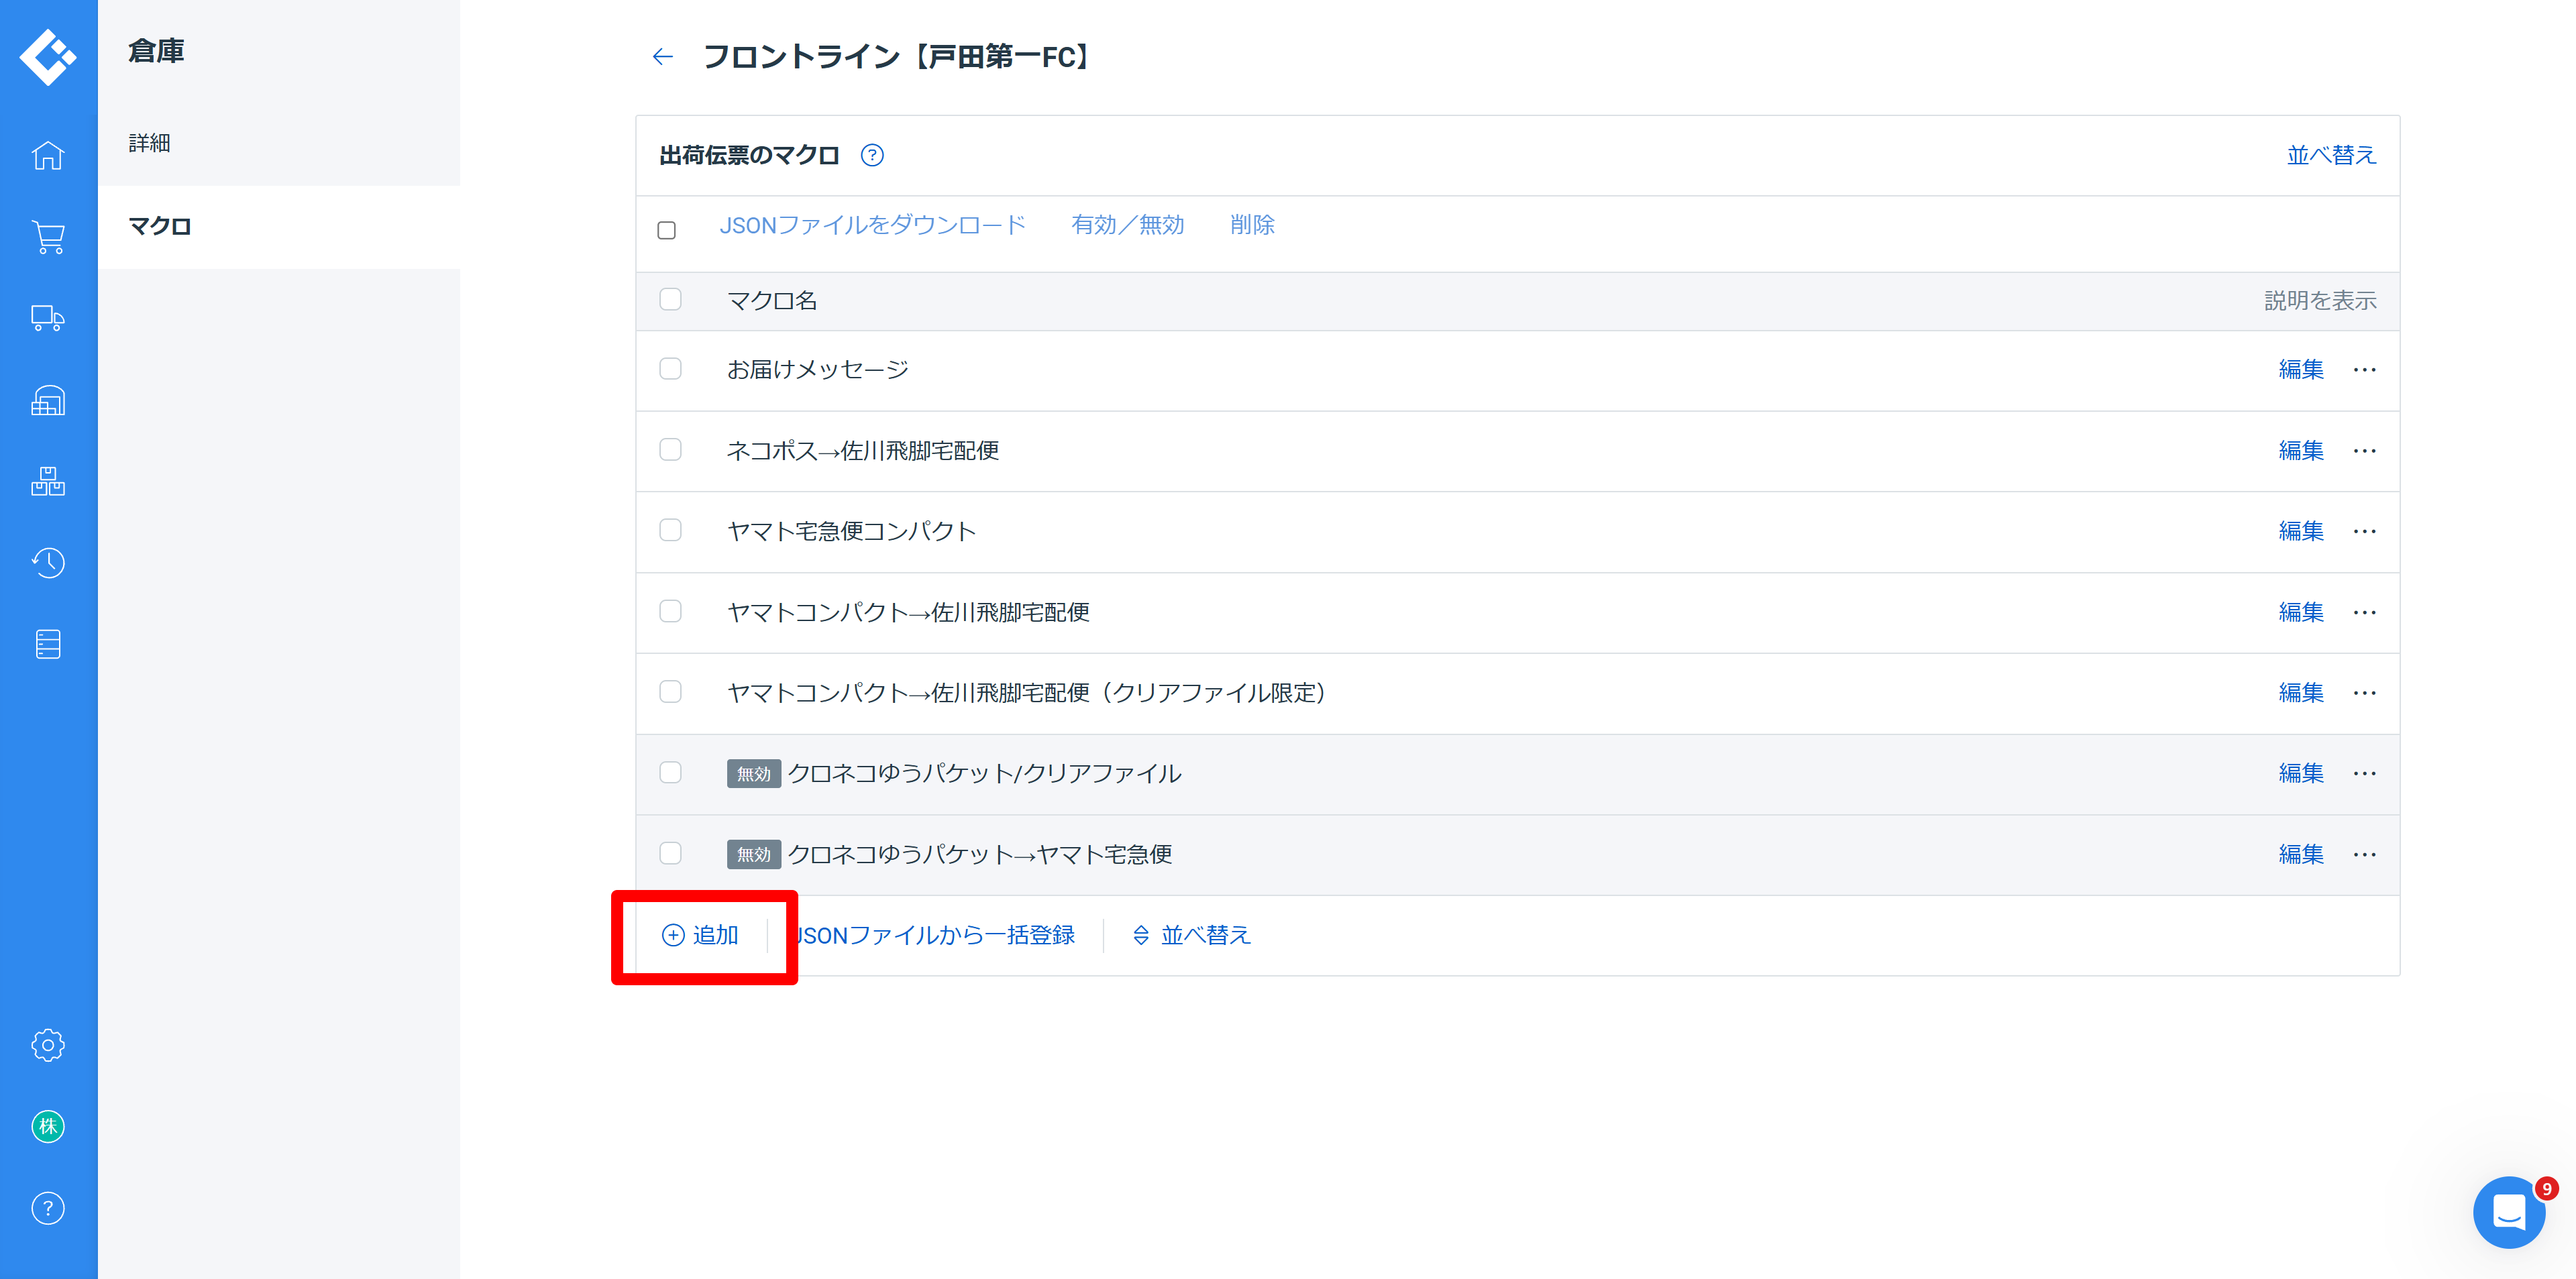The height and width of the screenshot is (1279, 2576).
Task: Open more options for クロネコゆうパケット→ヤマト宅急便
Action: (2364, 854)
